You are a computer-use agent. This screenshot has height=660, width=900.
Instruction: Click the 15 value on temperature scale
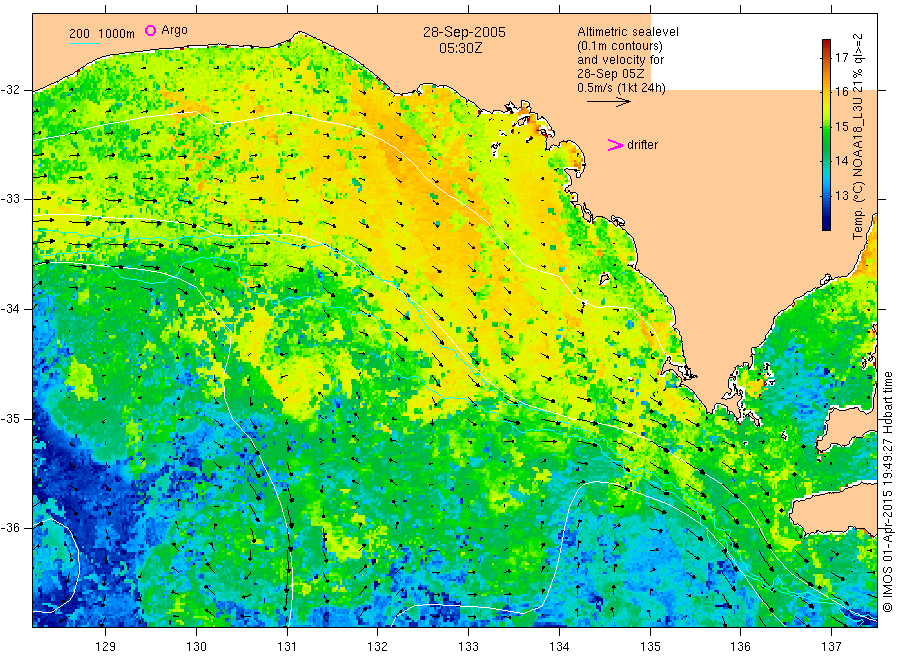tap(841, 126)
